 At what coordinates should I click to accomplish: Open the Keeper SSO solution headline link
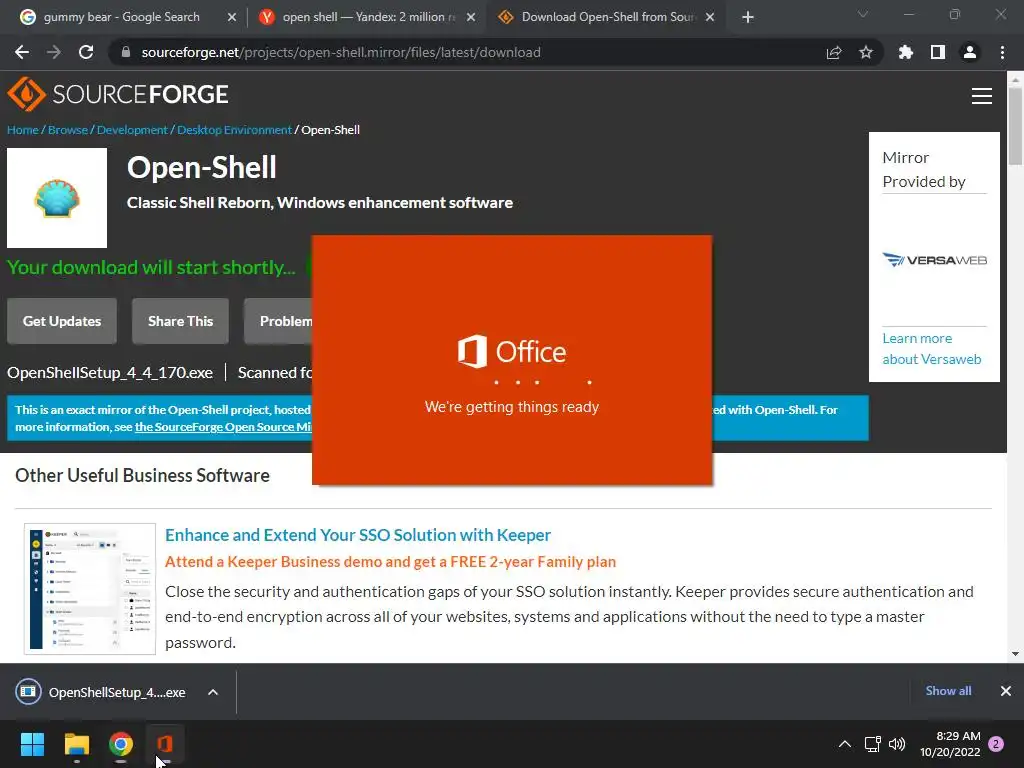pos(358,535)
